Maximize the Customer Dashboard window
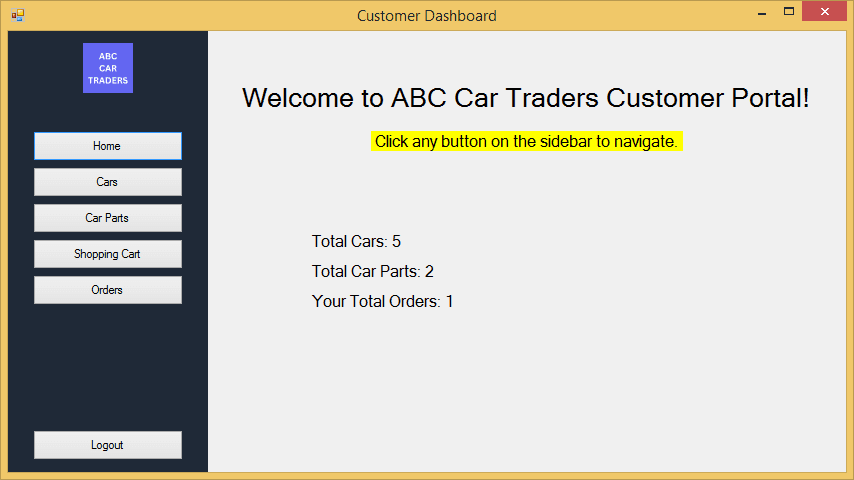Viewport: 854px width, 480px height. coord(789,12)
